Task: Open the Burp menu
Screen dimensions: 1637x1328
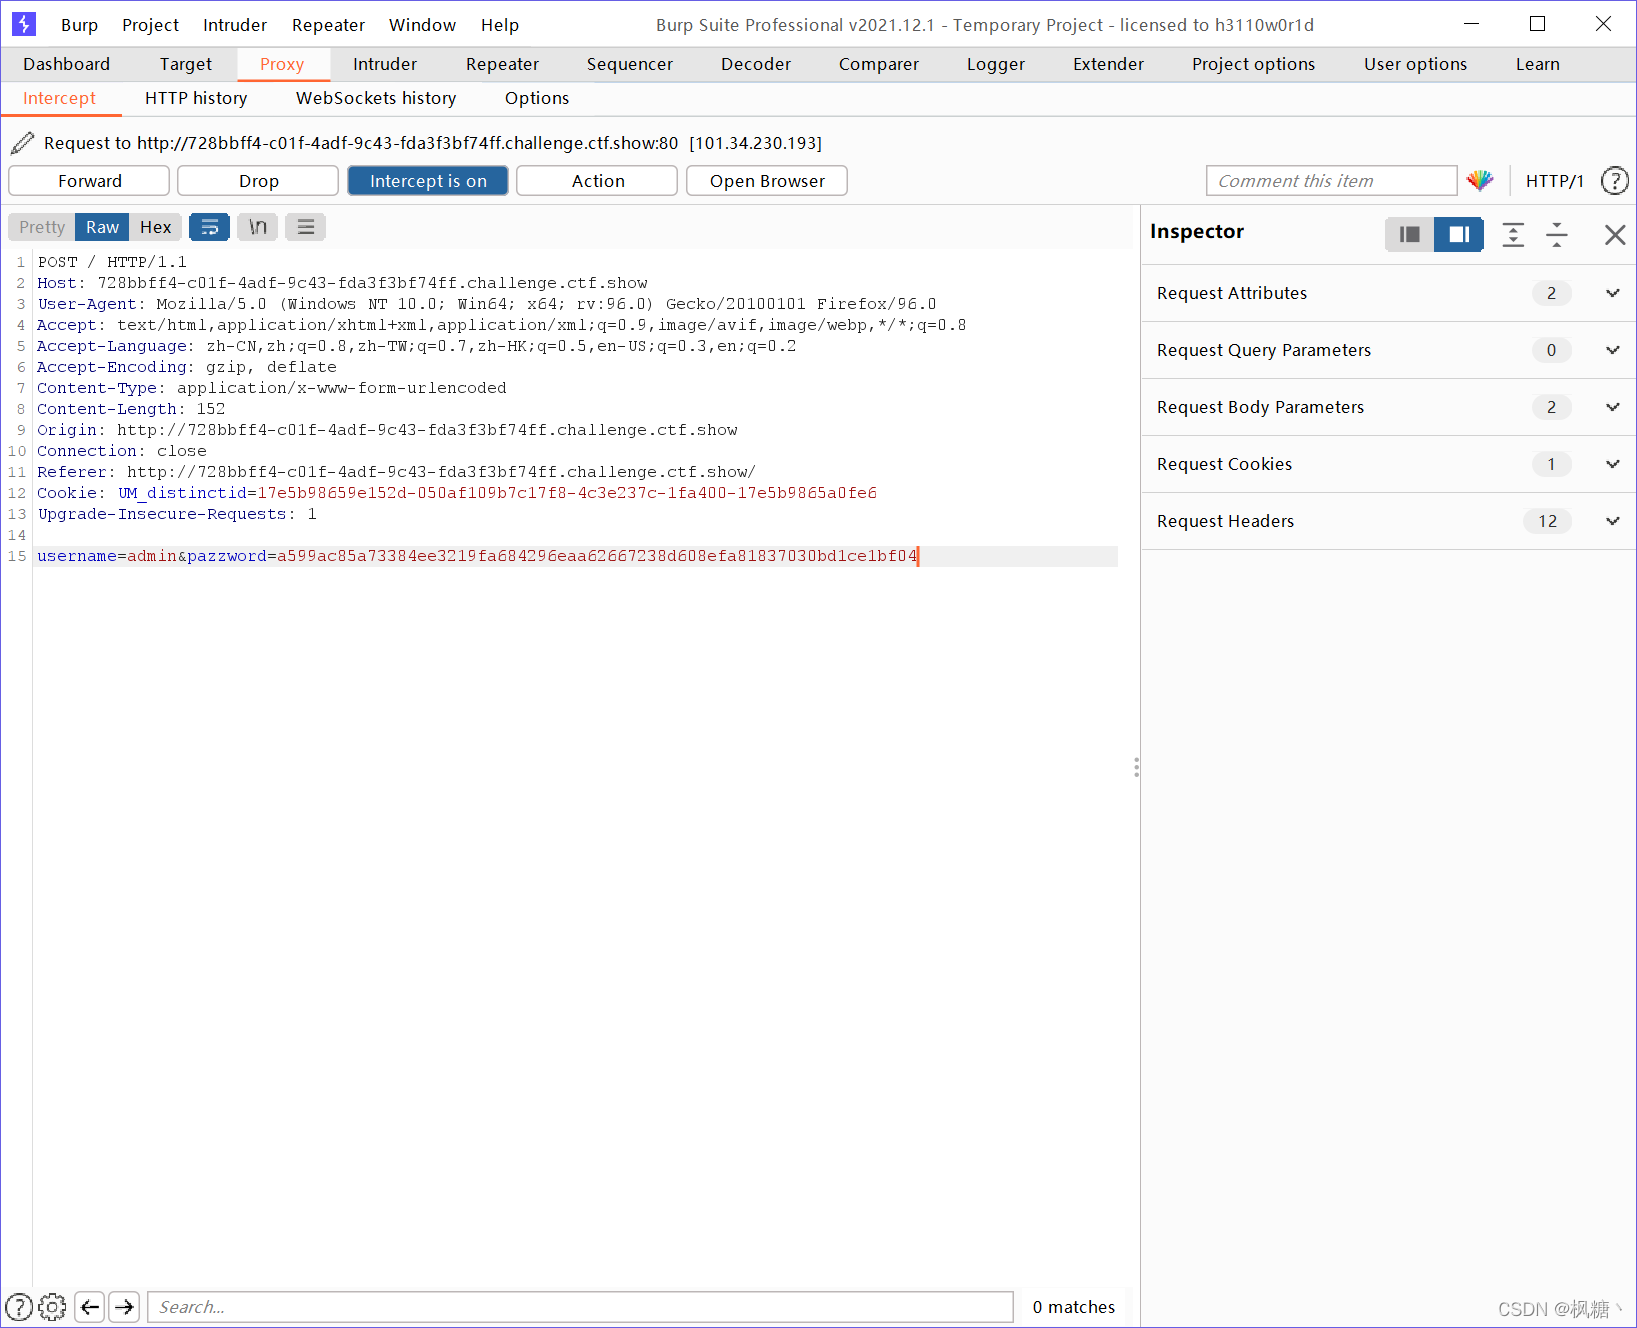Action: click(x=79, y=25)
